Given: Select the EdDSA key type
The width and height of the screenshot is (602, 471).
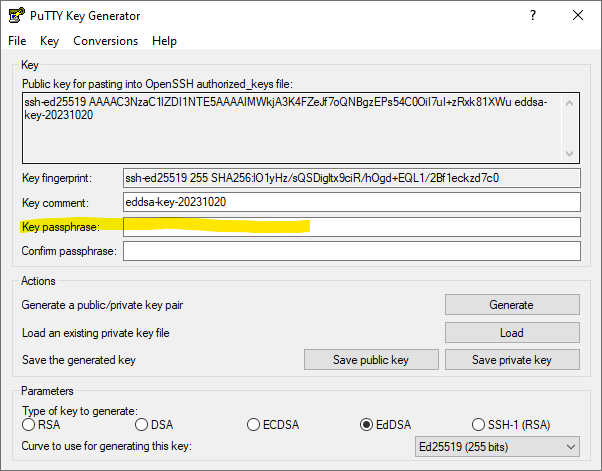Looking at the screenshot, I should pyautogui.click(x=367, y=425).
